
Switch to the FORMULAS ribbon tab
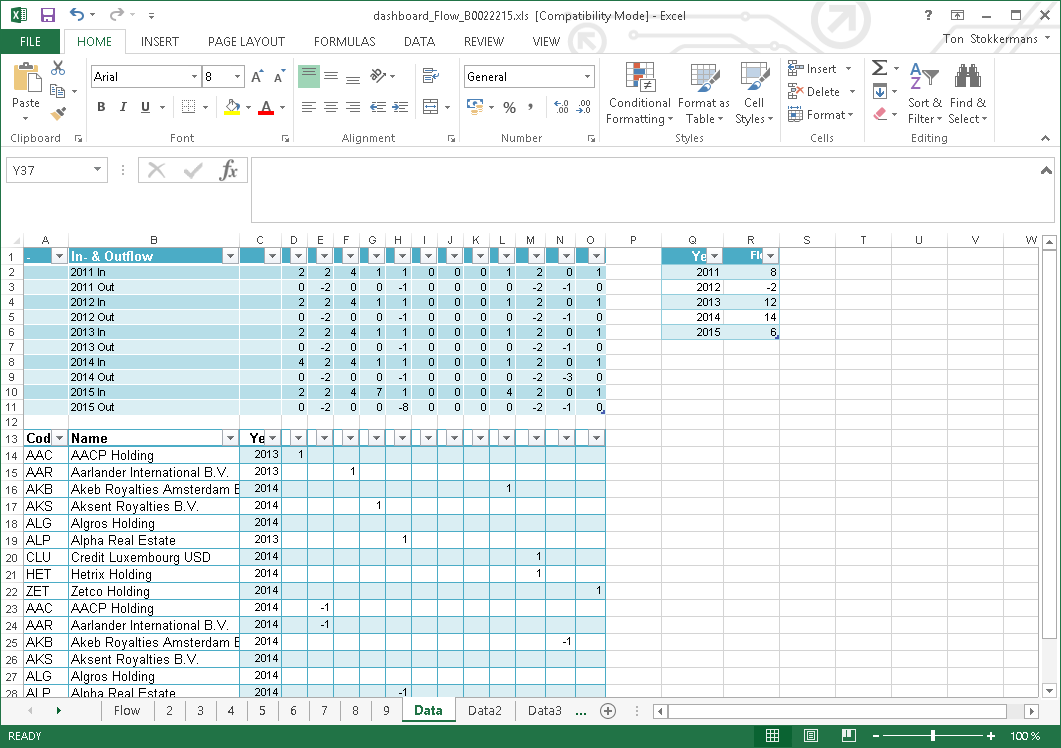tap(344, 41)
